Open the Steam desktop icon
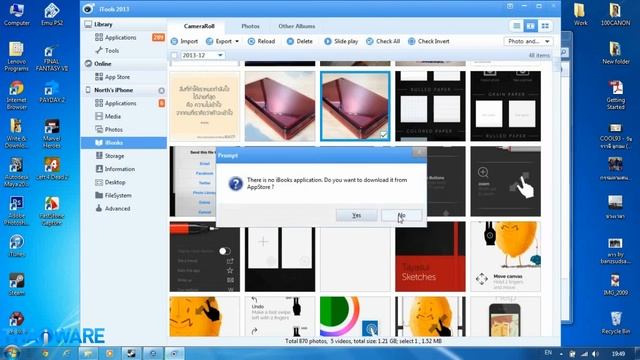The width and height of the screenshot is (640, 360). [x=16, y=284]
